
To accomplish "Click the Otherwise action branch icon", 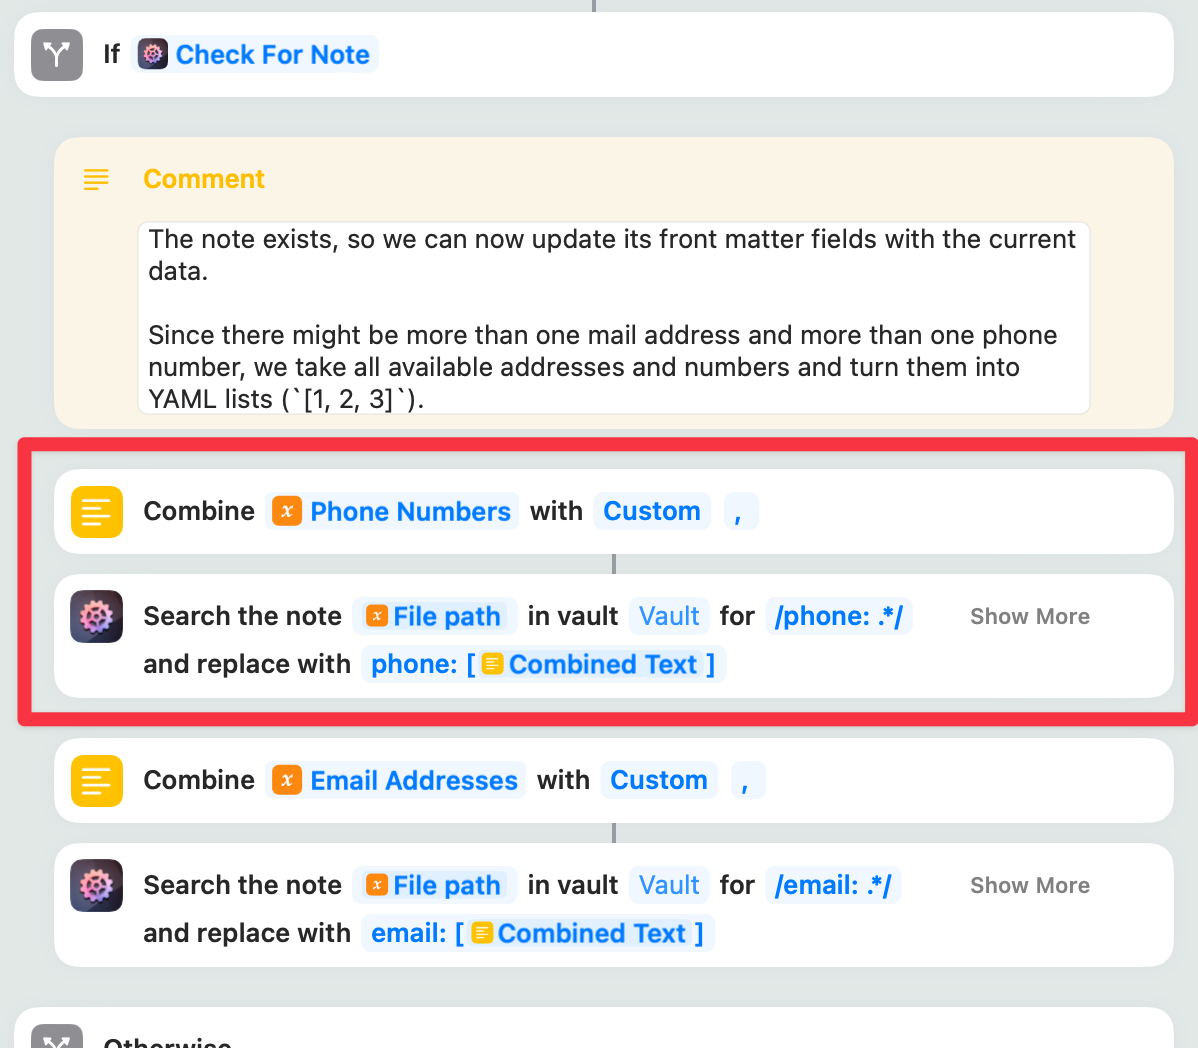I will [x=57, y=1040].
